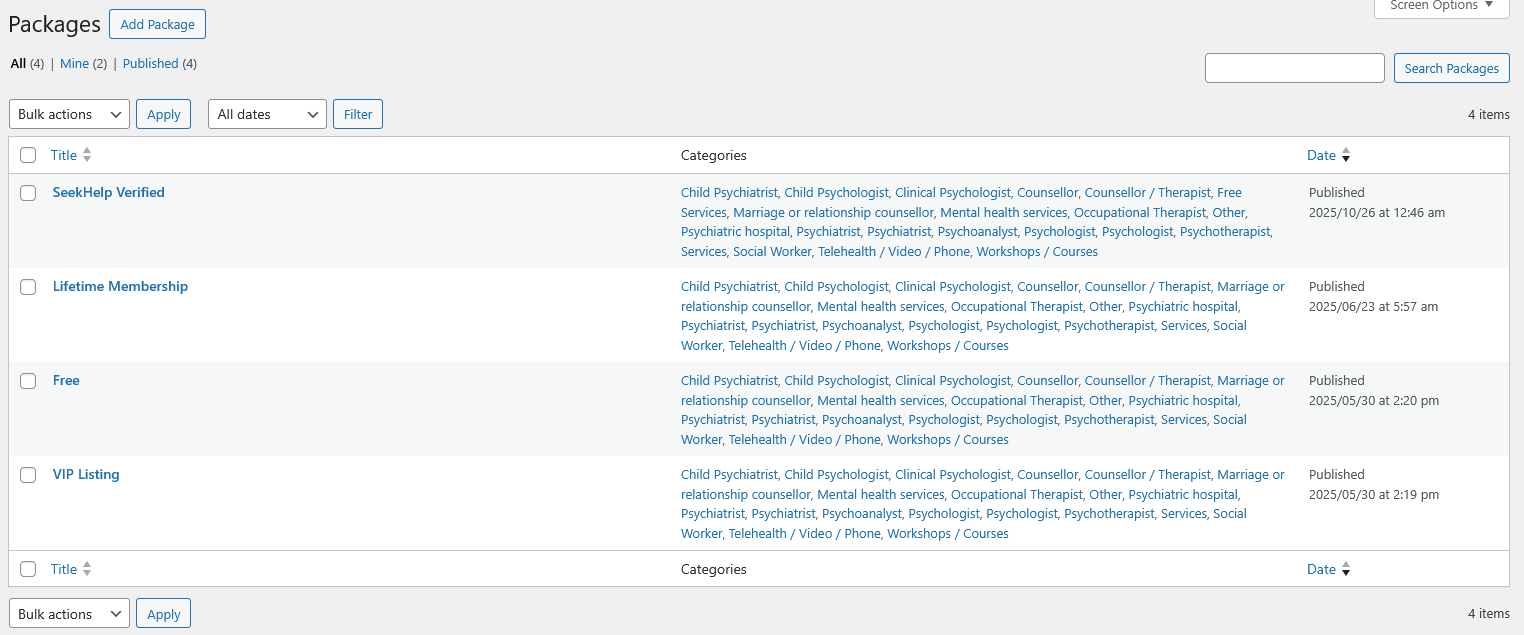The width and height of the screenshot is (1524, 635).
Task: Toggle the select-all checkbox in table header
Action: pos(28,155)
